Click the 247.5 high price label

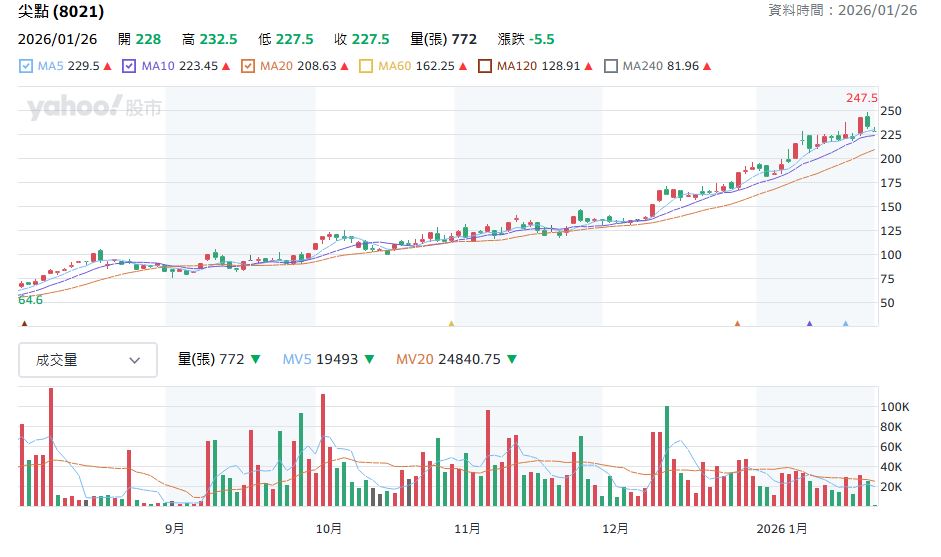click(x=860, y=98)
